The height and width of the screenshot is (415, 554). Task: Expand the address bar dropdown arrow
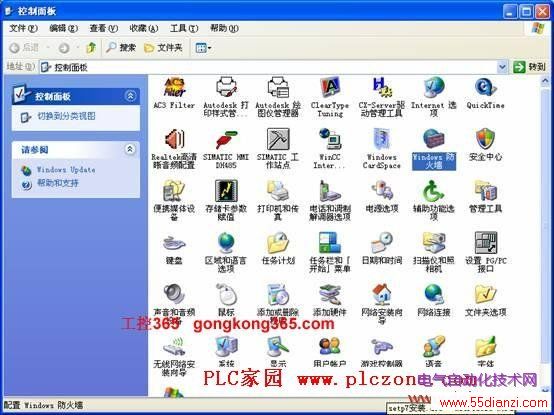point(502,67)
